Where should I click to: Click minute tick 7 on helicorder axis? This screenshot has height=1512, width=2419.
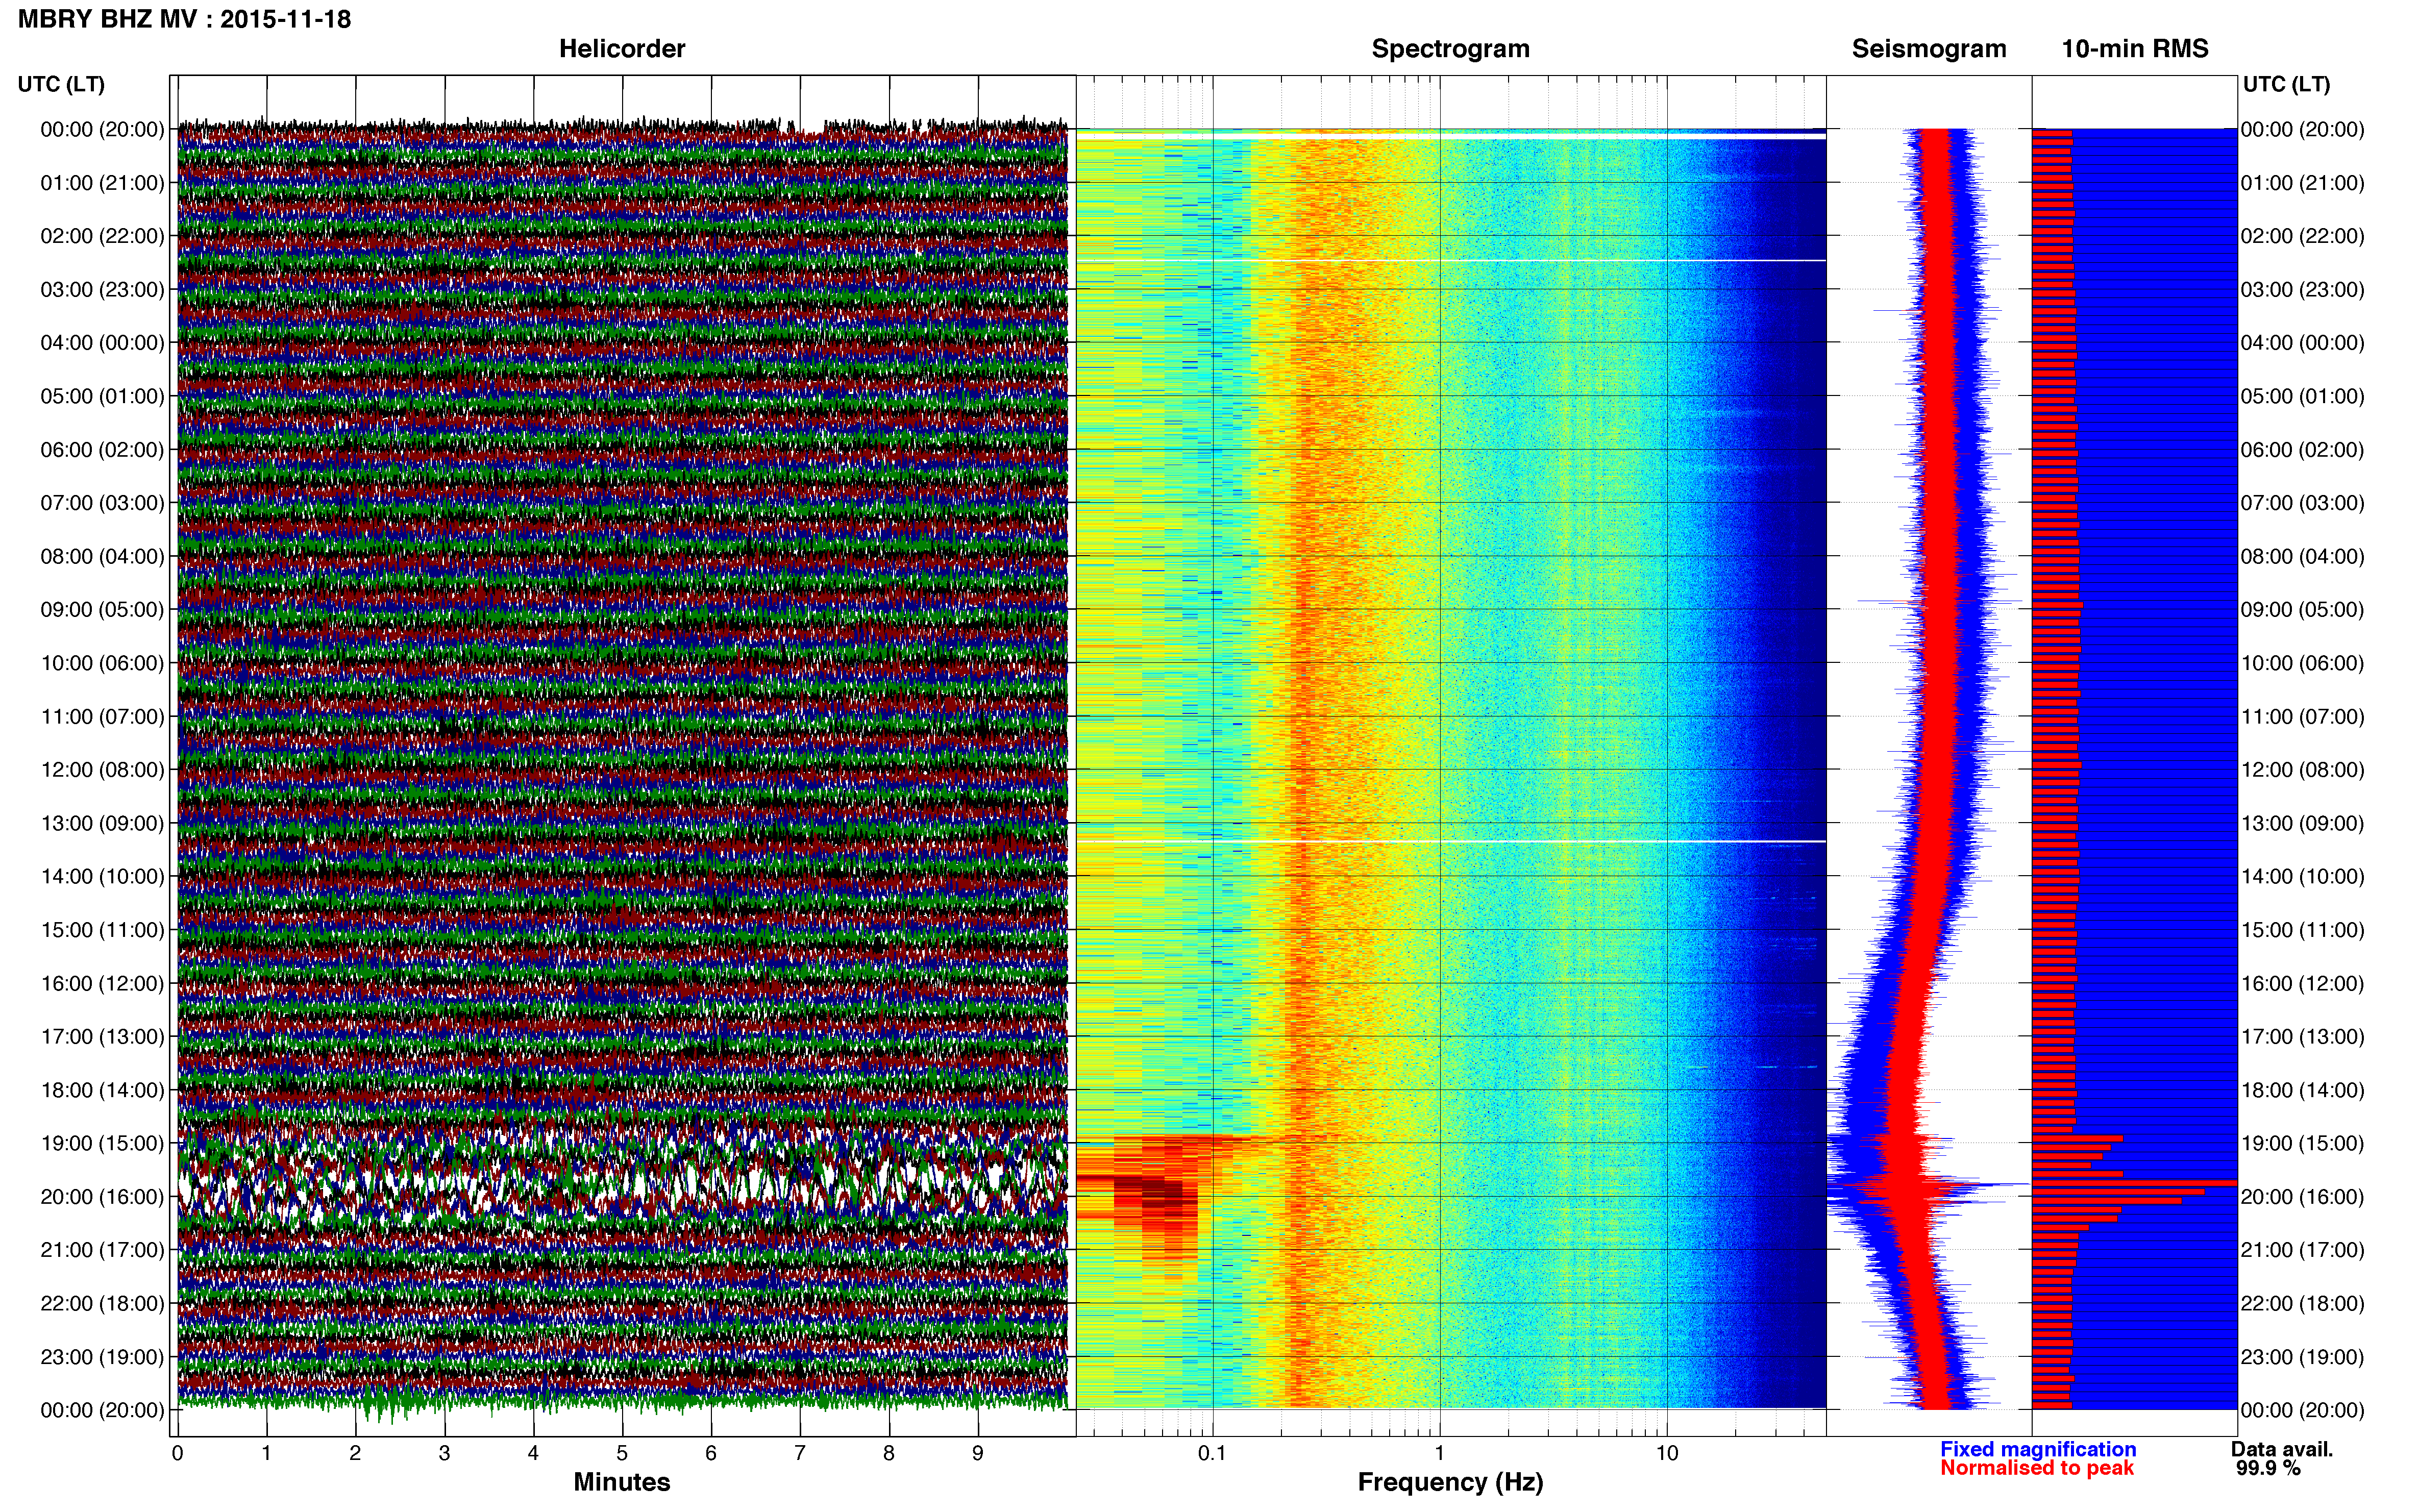[x=800, y=1453]
